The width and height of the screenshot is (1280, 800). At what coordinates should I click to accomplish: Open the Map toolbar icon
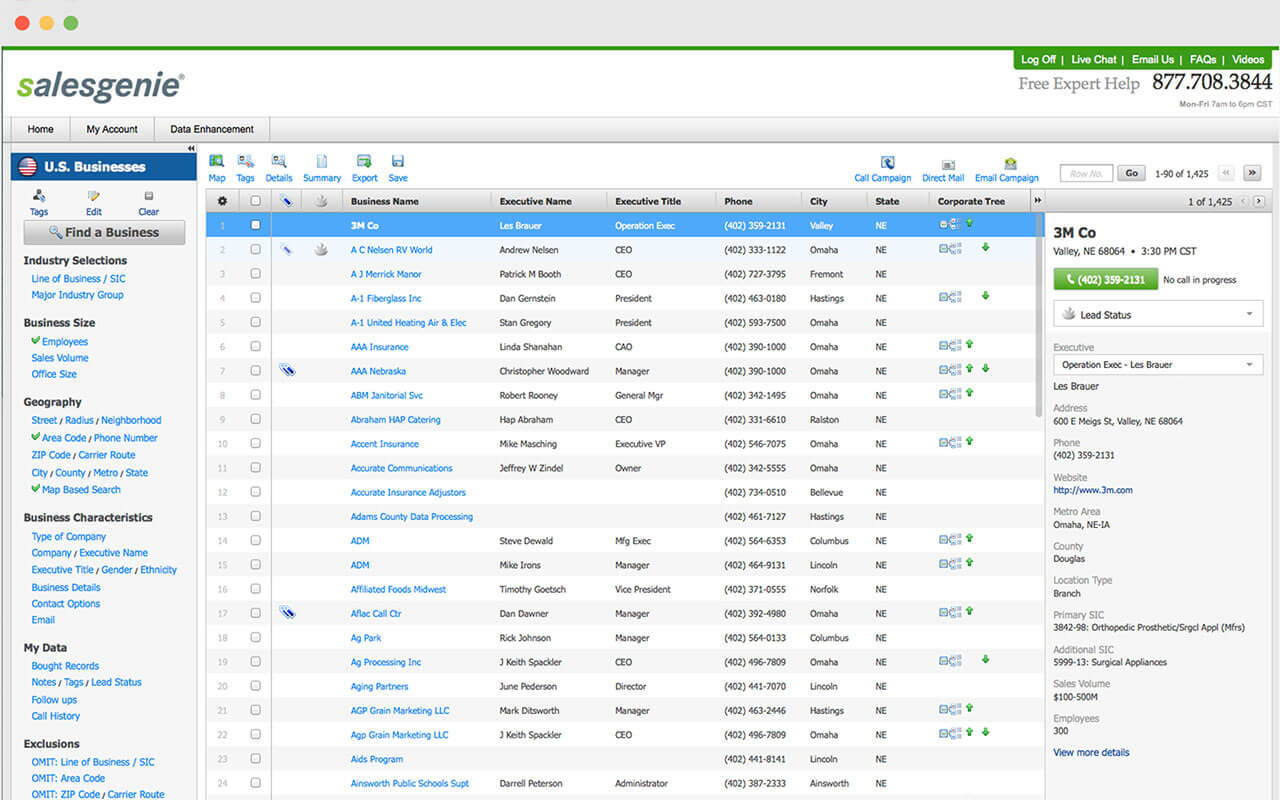point(216,162)
